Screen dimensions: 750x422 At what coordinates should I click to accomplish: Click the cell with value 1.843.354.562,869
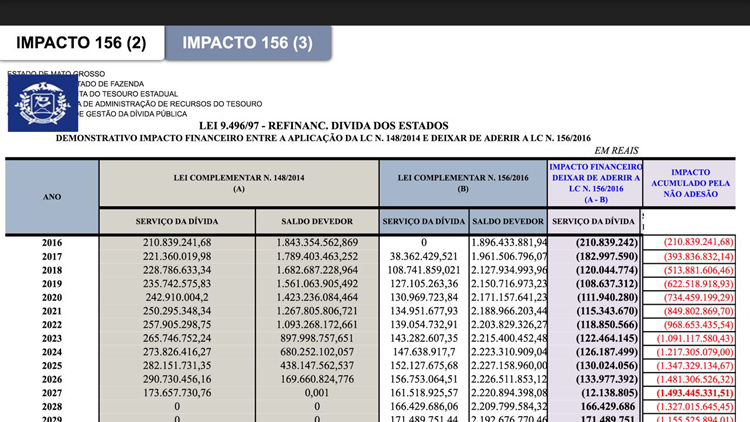pyautogui.click(x=317, y=242)
